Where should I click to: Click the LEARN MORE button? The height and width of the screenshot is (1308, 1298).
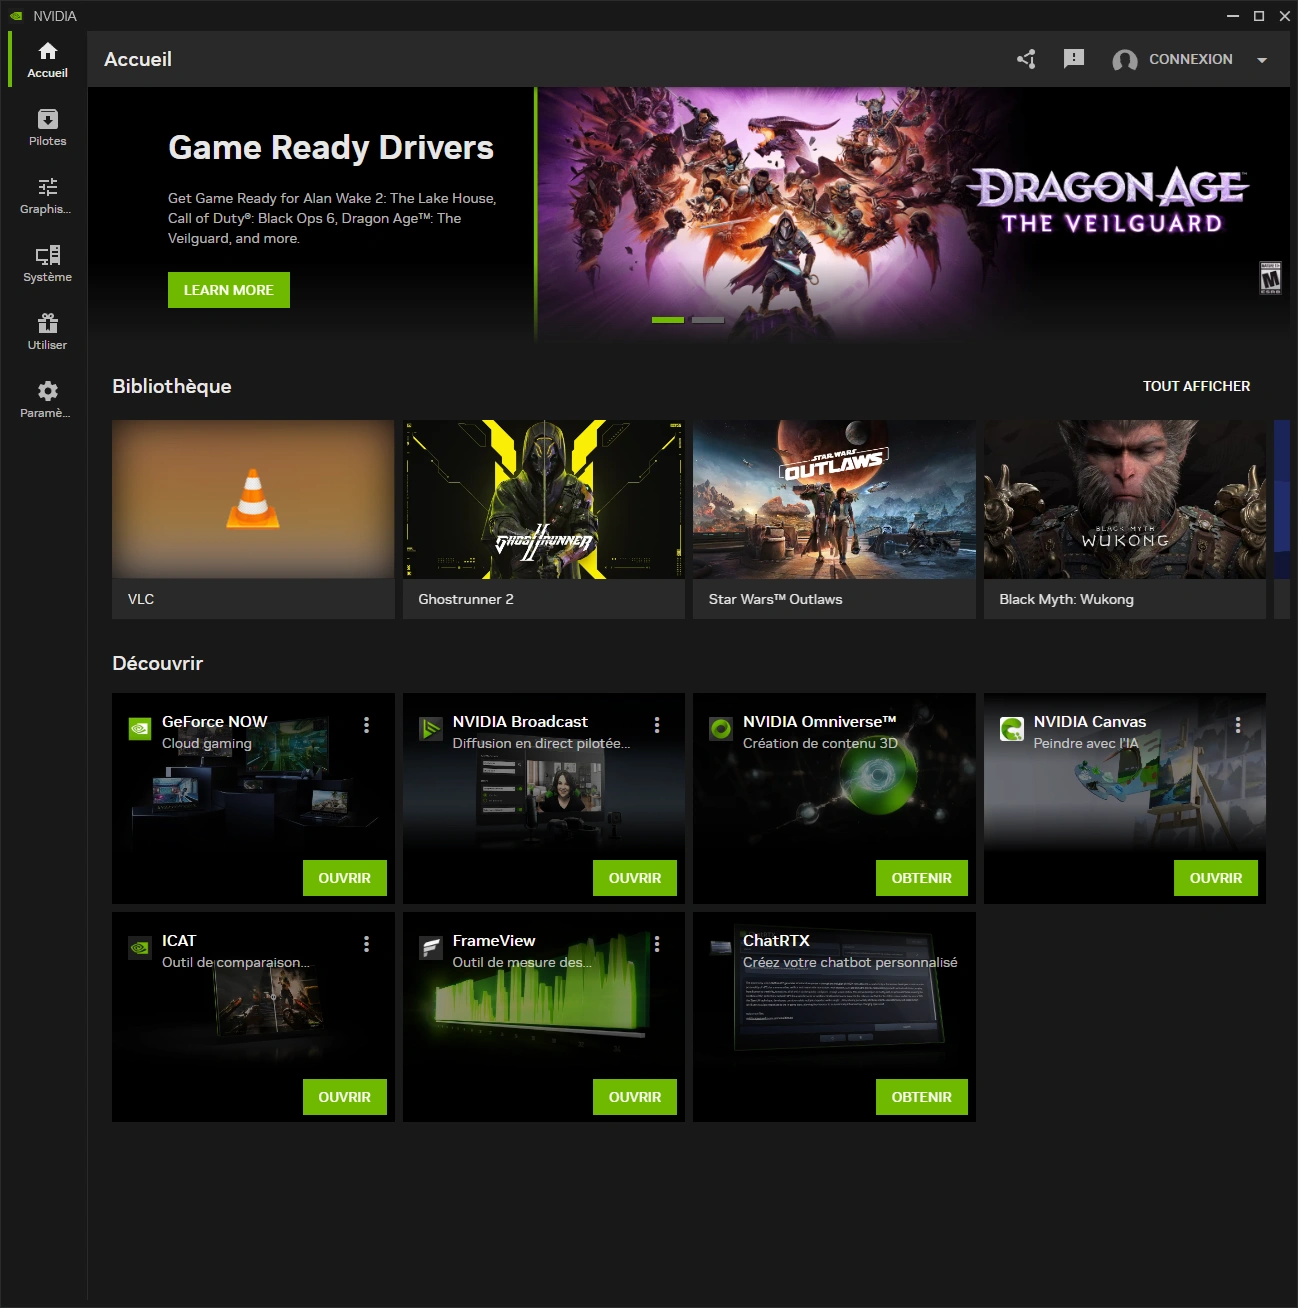229,290
